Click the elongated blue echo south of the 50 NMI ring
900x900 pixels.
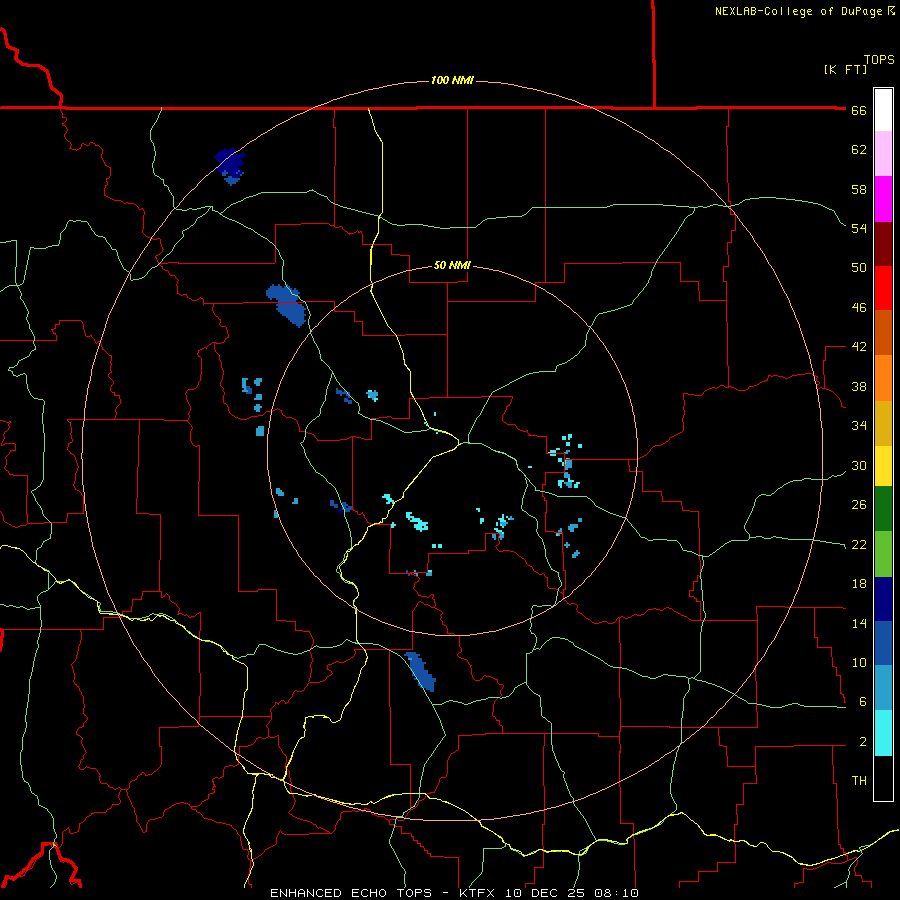[421, 672]
